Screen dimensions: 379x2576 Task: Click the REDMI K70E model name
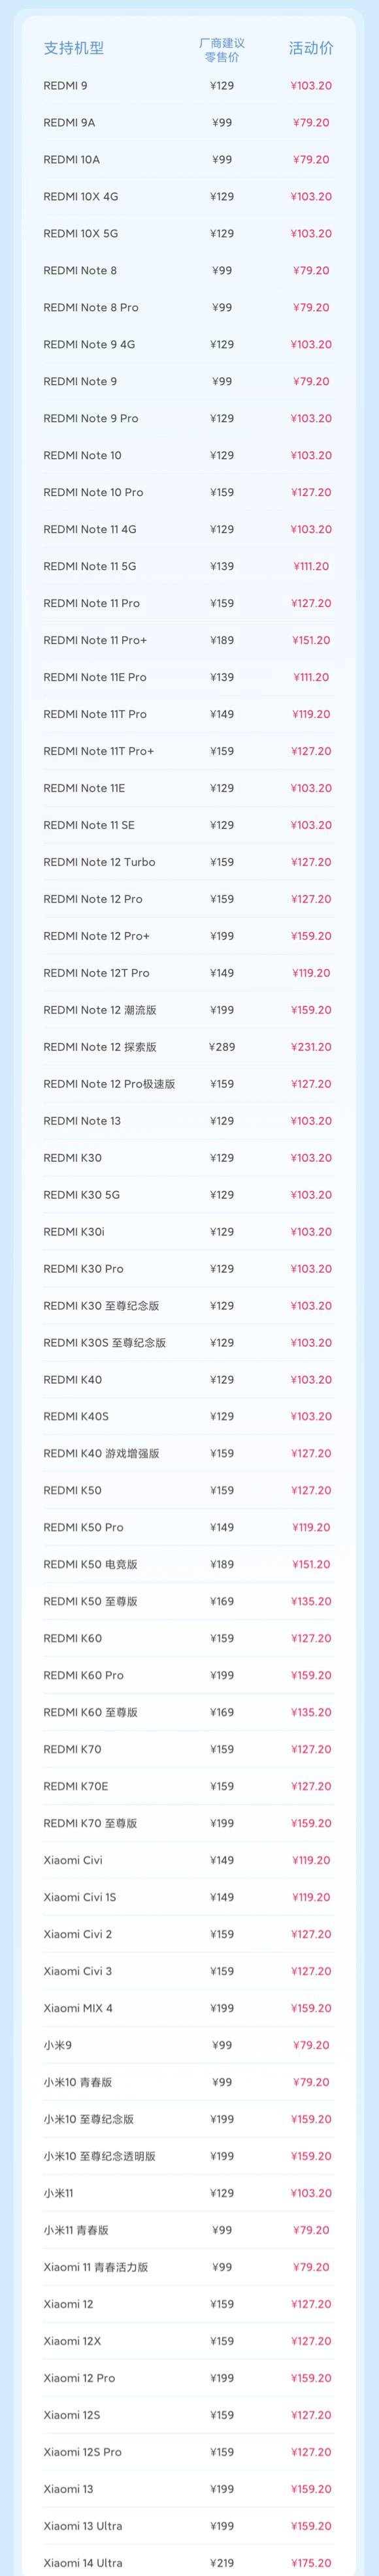(76, 1786)
